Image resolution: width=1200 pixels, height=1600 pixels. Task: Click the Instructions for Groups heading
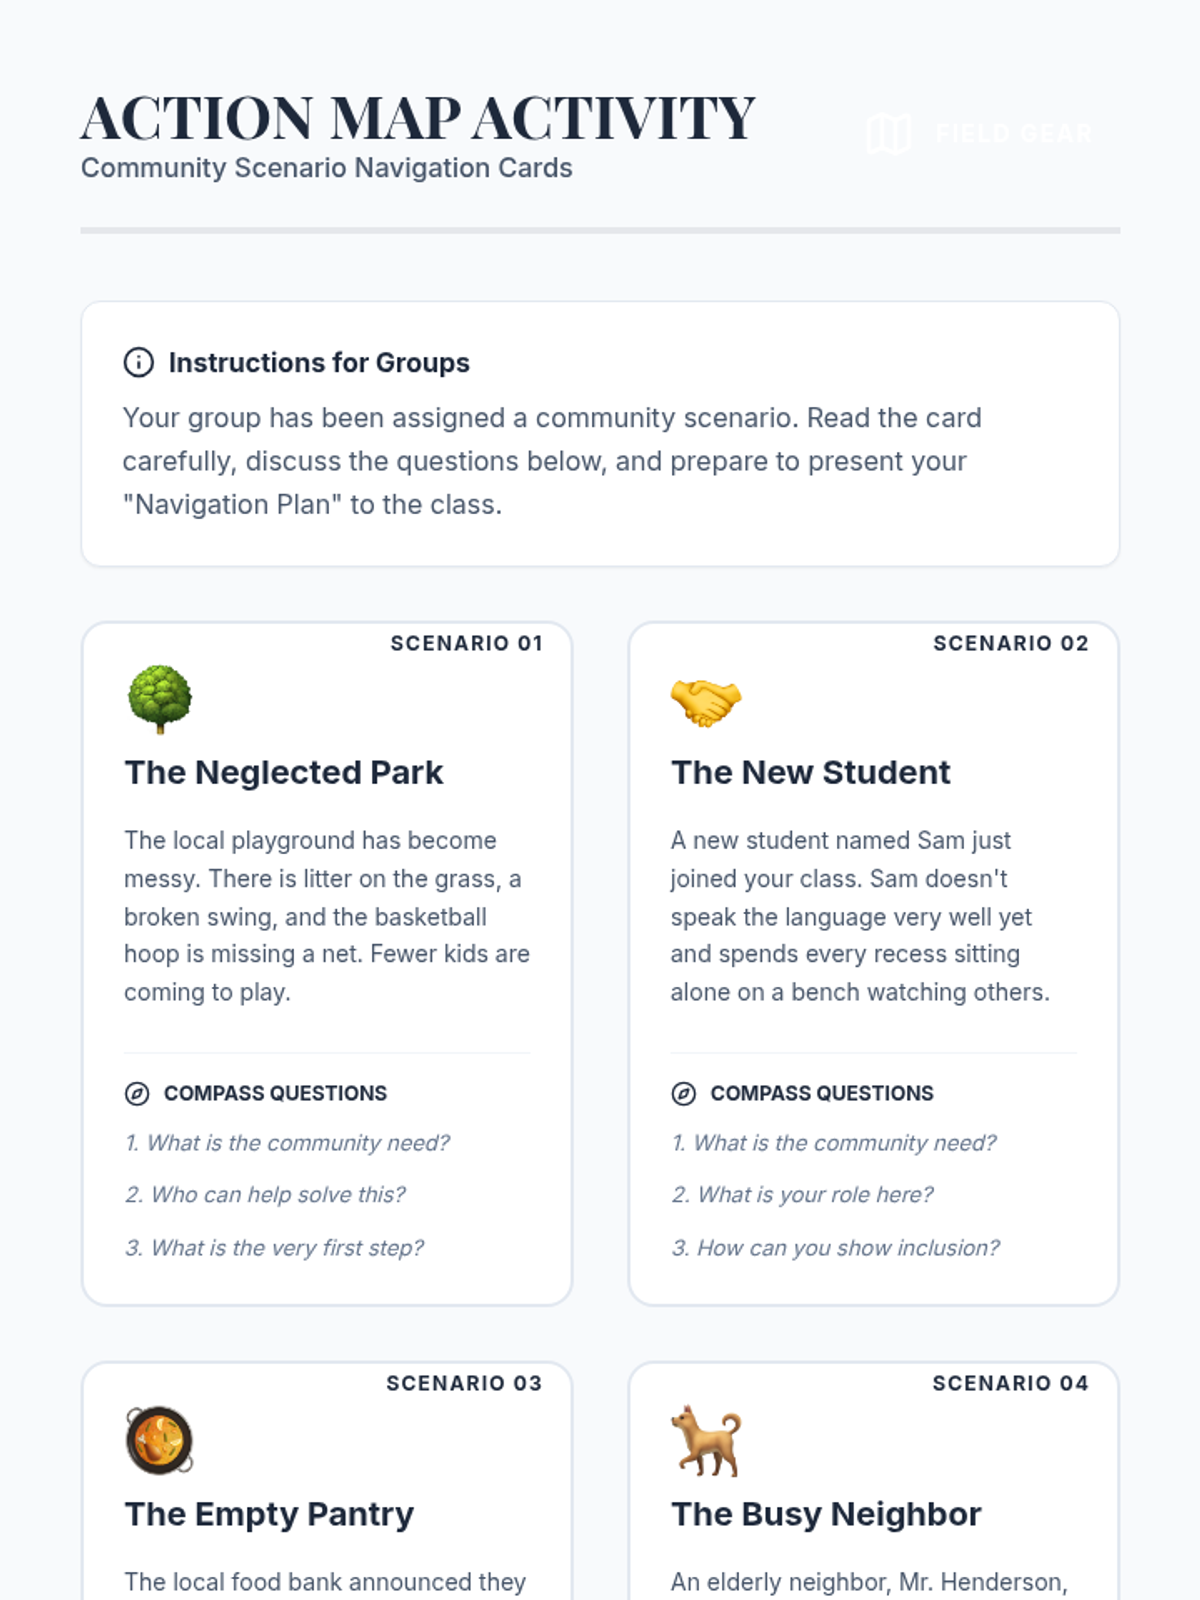[319, 362]
